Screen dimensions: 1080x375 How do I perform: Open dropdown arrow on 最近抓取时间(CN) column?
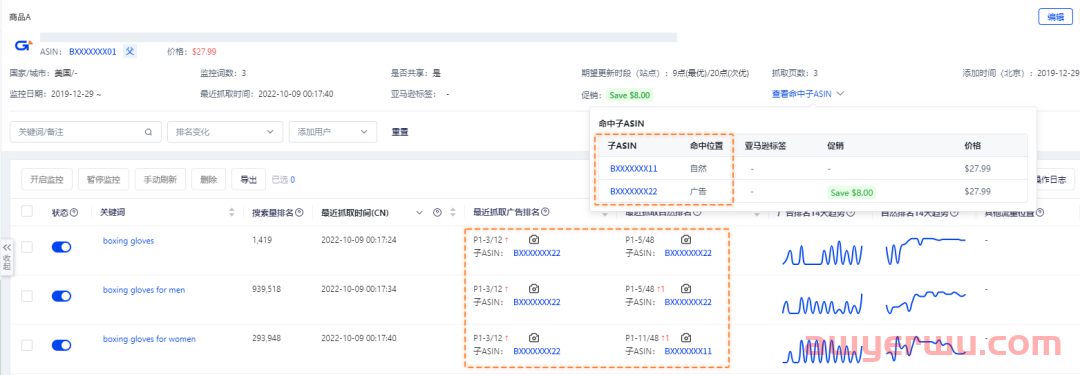click(419, 212)
